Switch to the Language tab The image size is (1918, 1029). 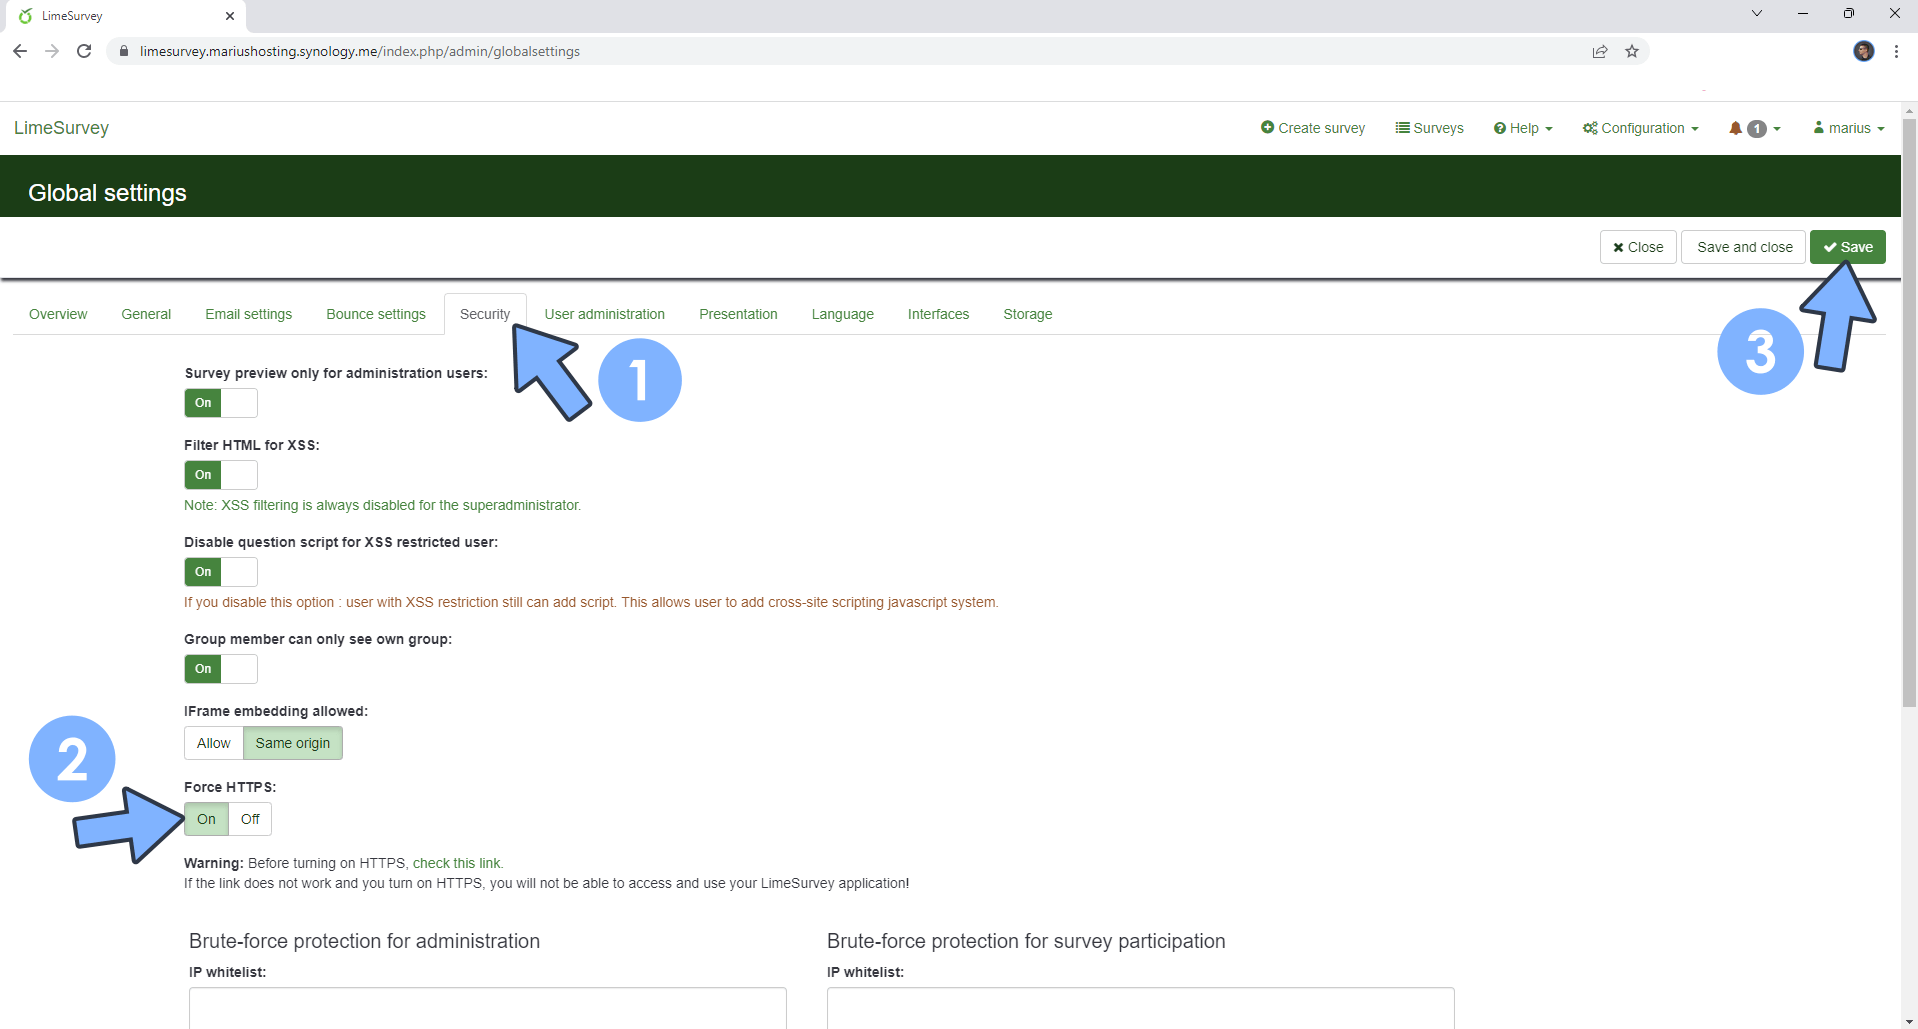[843, 314]
